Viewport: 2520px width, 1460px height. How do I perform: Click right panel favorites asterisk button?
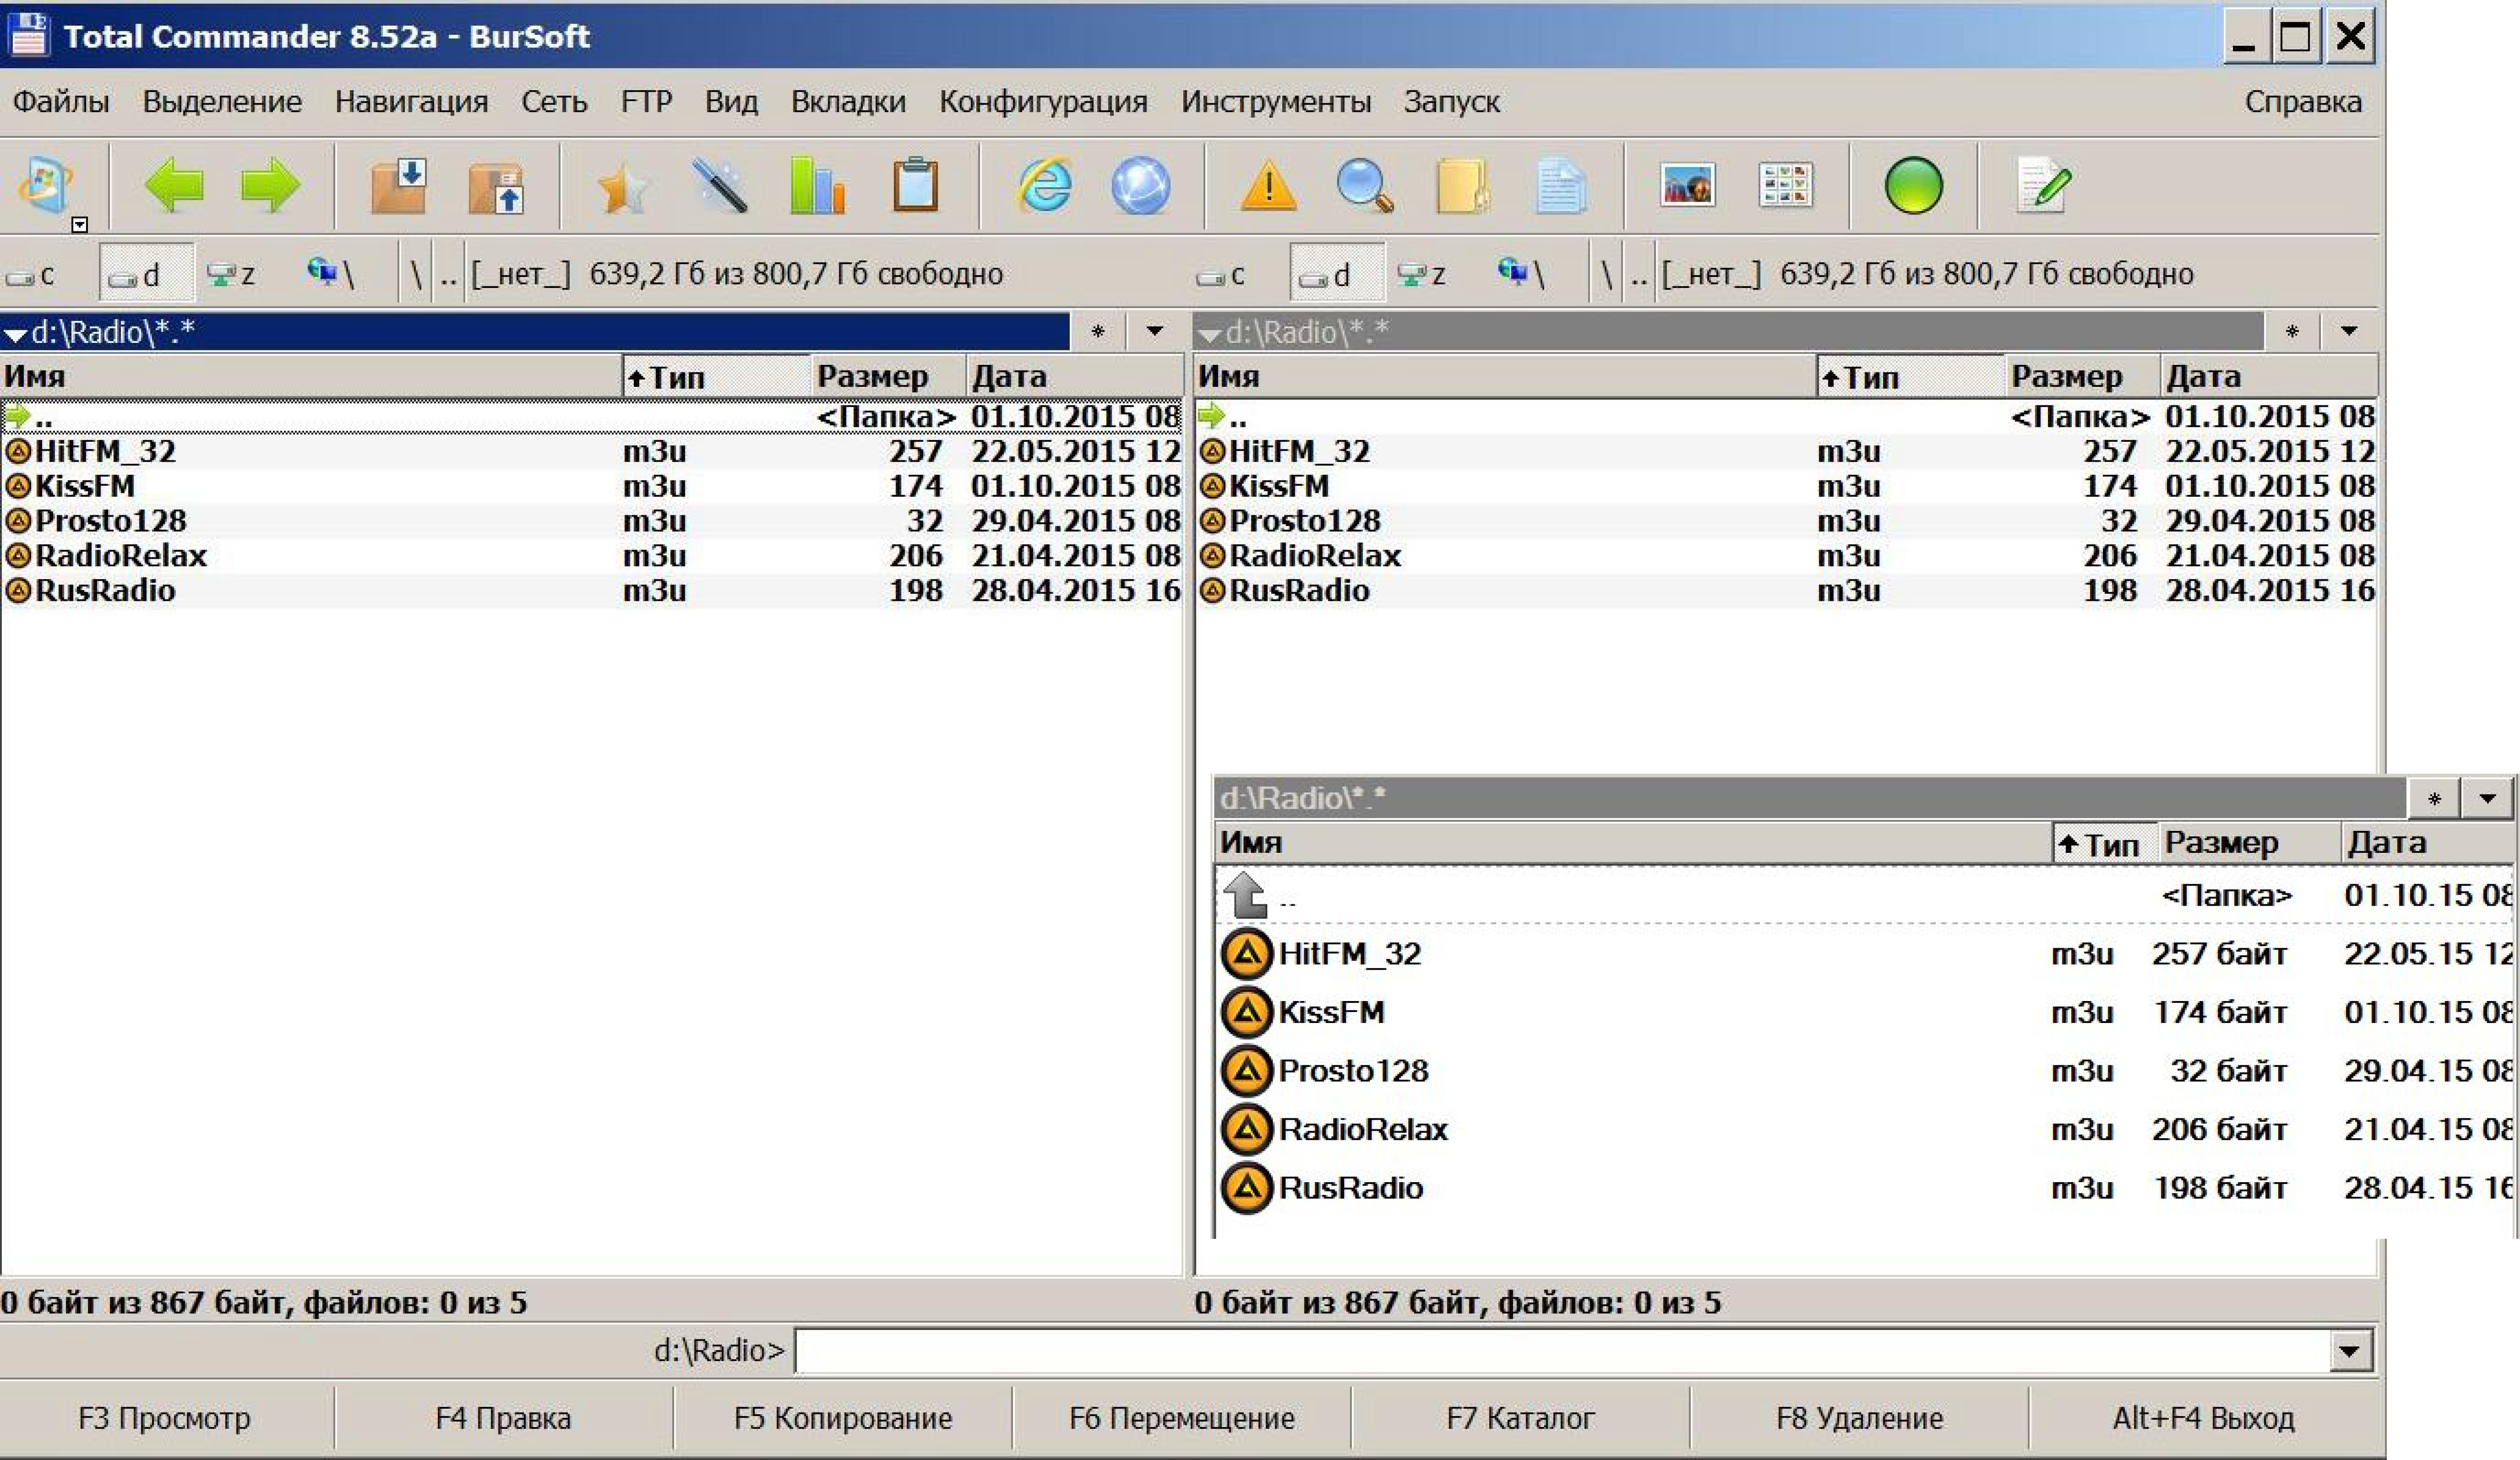click(x=2292, y=331)
